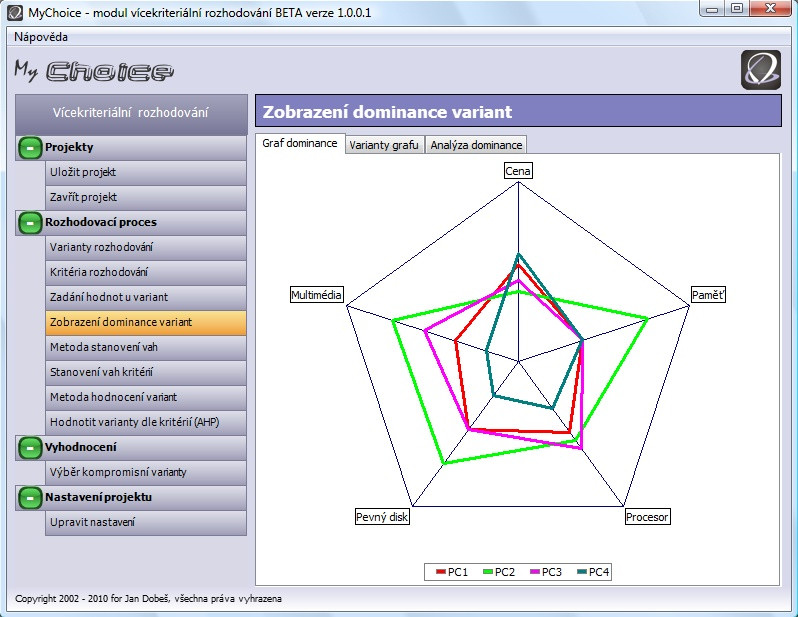Collapse the Vyhodnocení section

click(30, 447)
